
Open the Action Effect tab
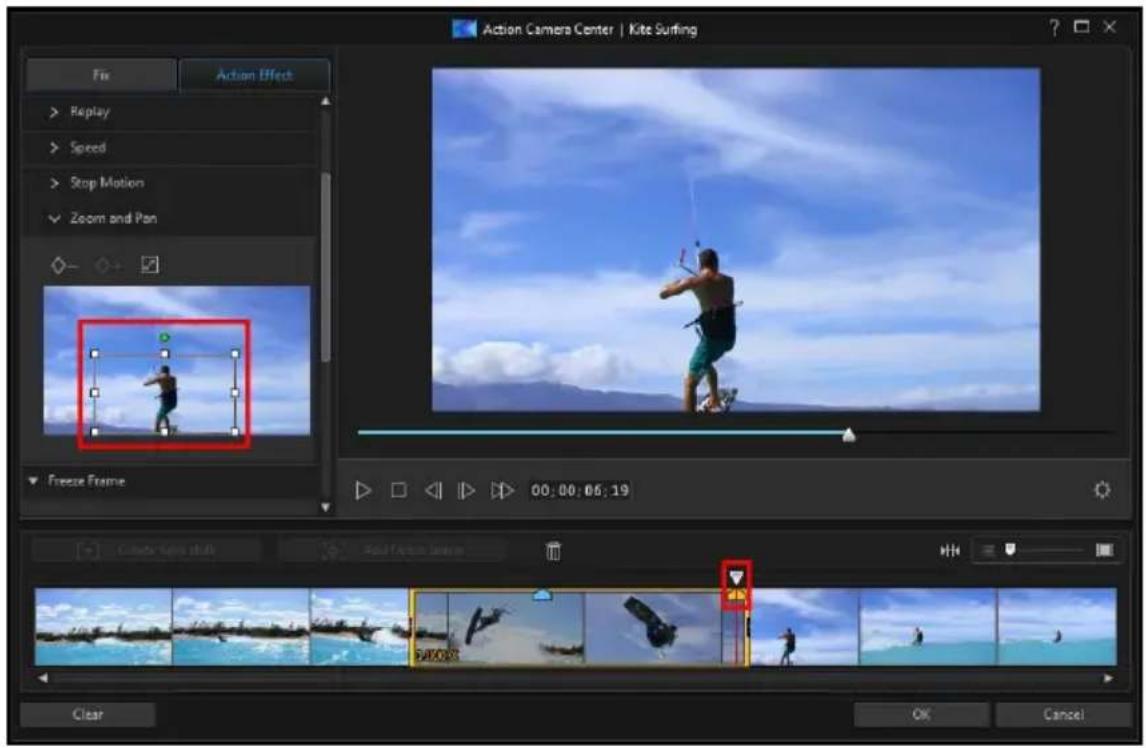(x=254, y=75)
